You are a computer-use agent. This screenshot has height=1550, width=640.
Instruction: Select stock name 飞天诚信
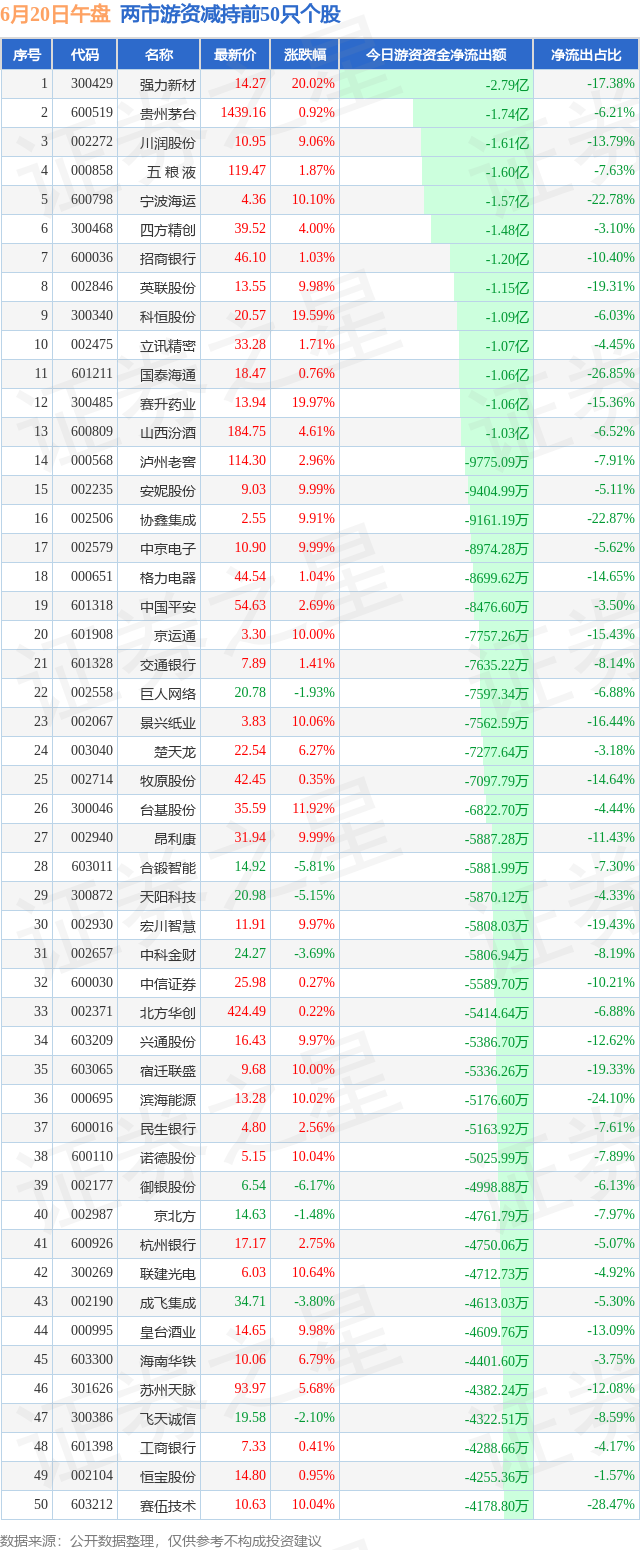click(168, 1418)
